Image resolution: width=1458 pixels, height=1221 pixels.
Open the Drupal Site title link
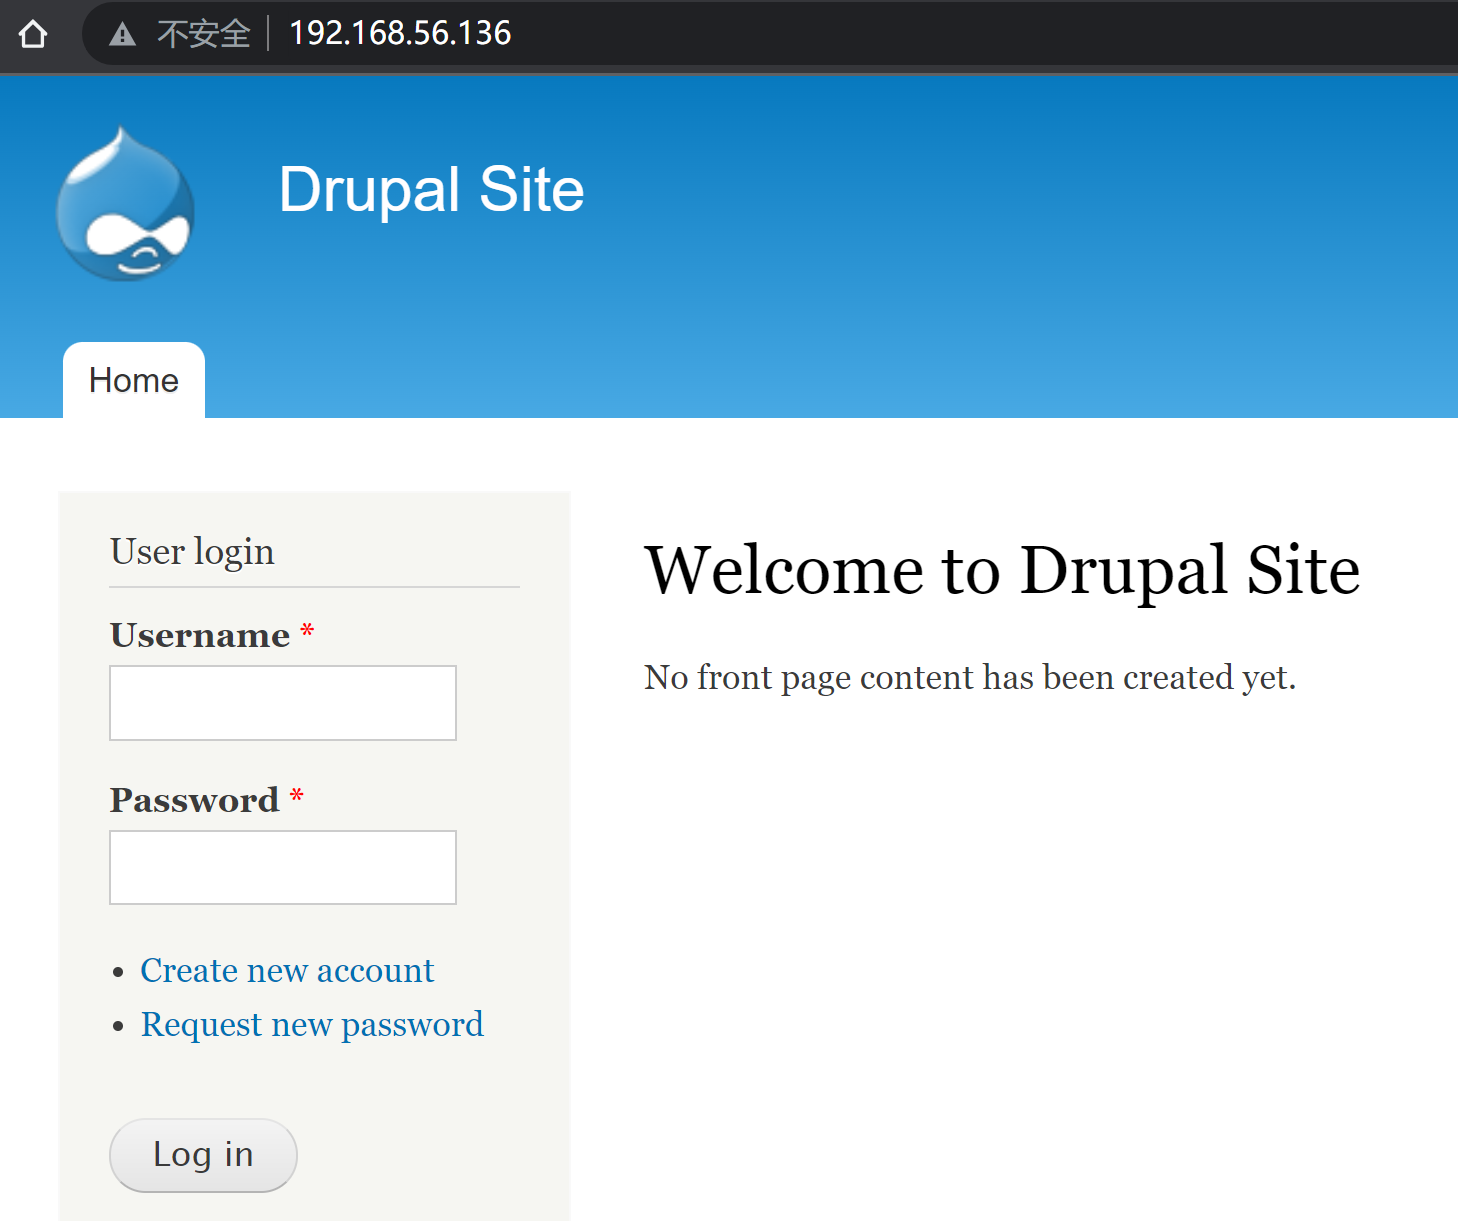tap(431, 189)
